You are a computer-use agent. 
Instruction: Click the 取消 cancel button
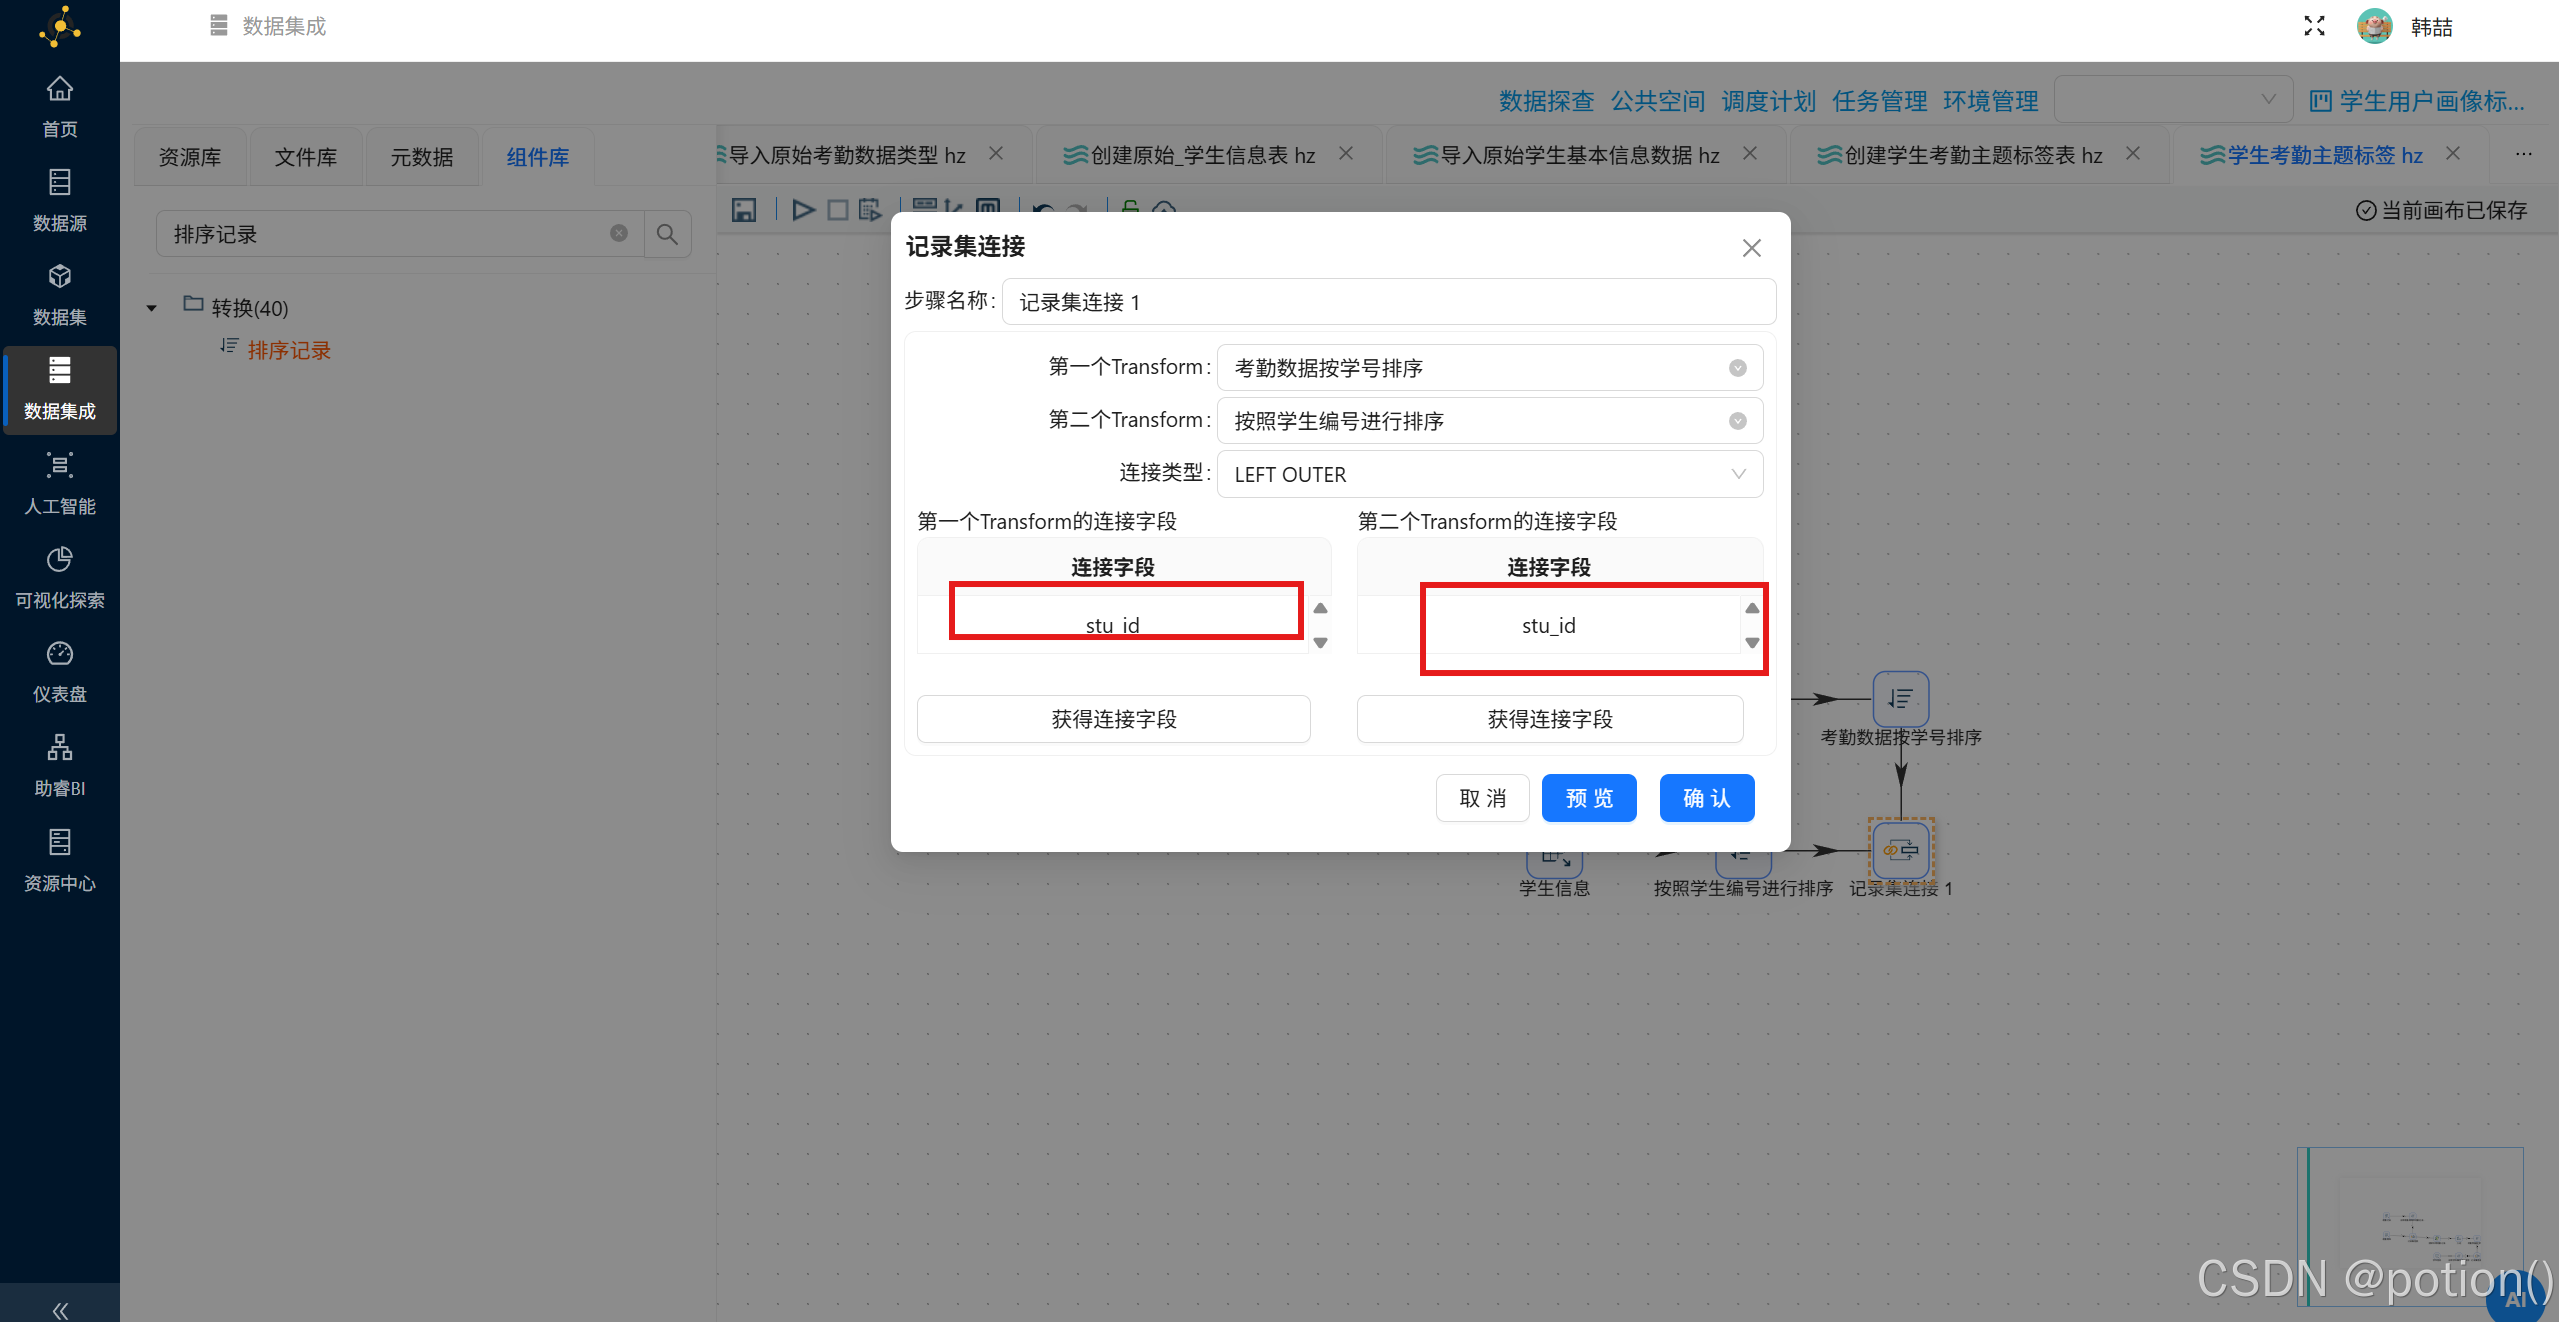(1483, 798)
